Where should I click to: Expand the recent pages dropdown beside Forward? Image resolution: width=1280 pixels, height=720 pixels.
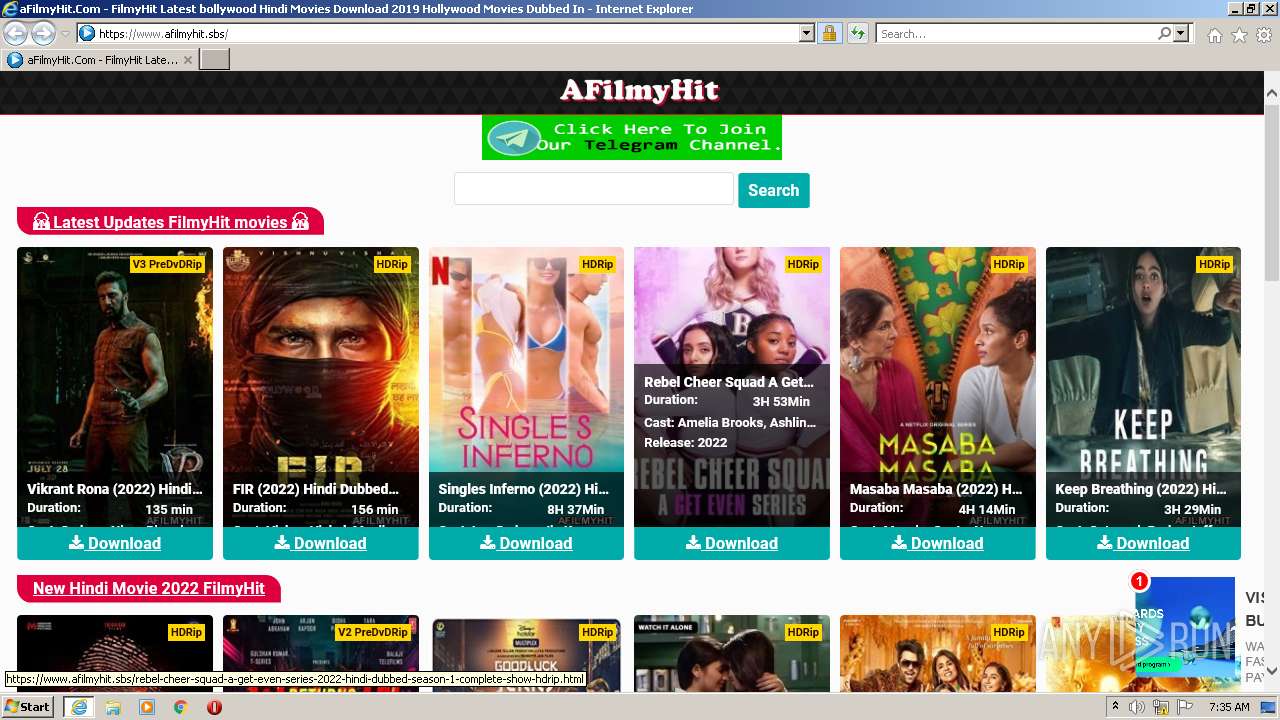pyautogui.click(x=65, y=34)
